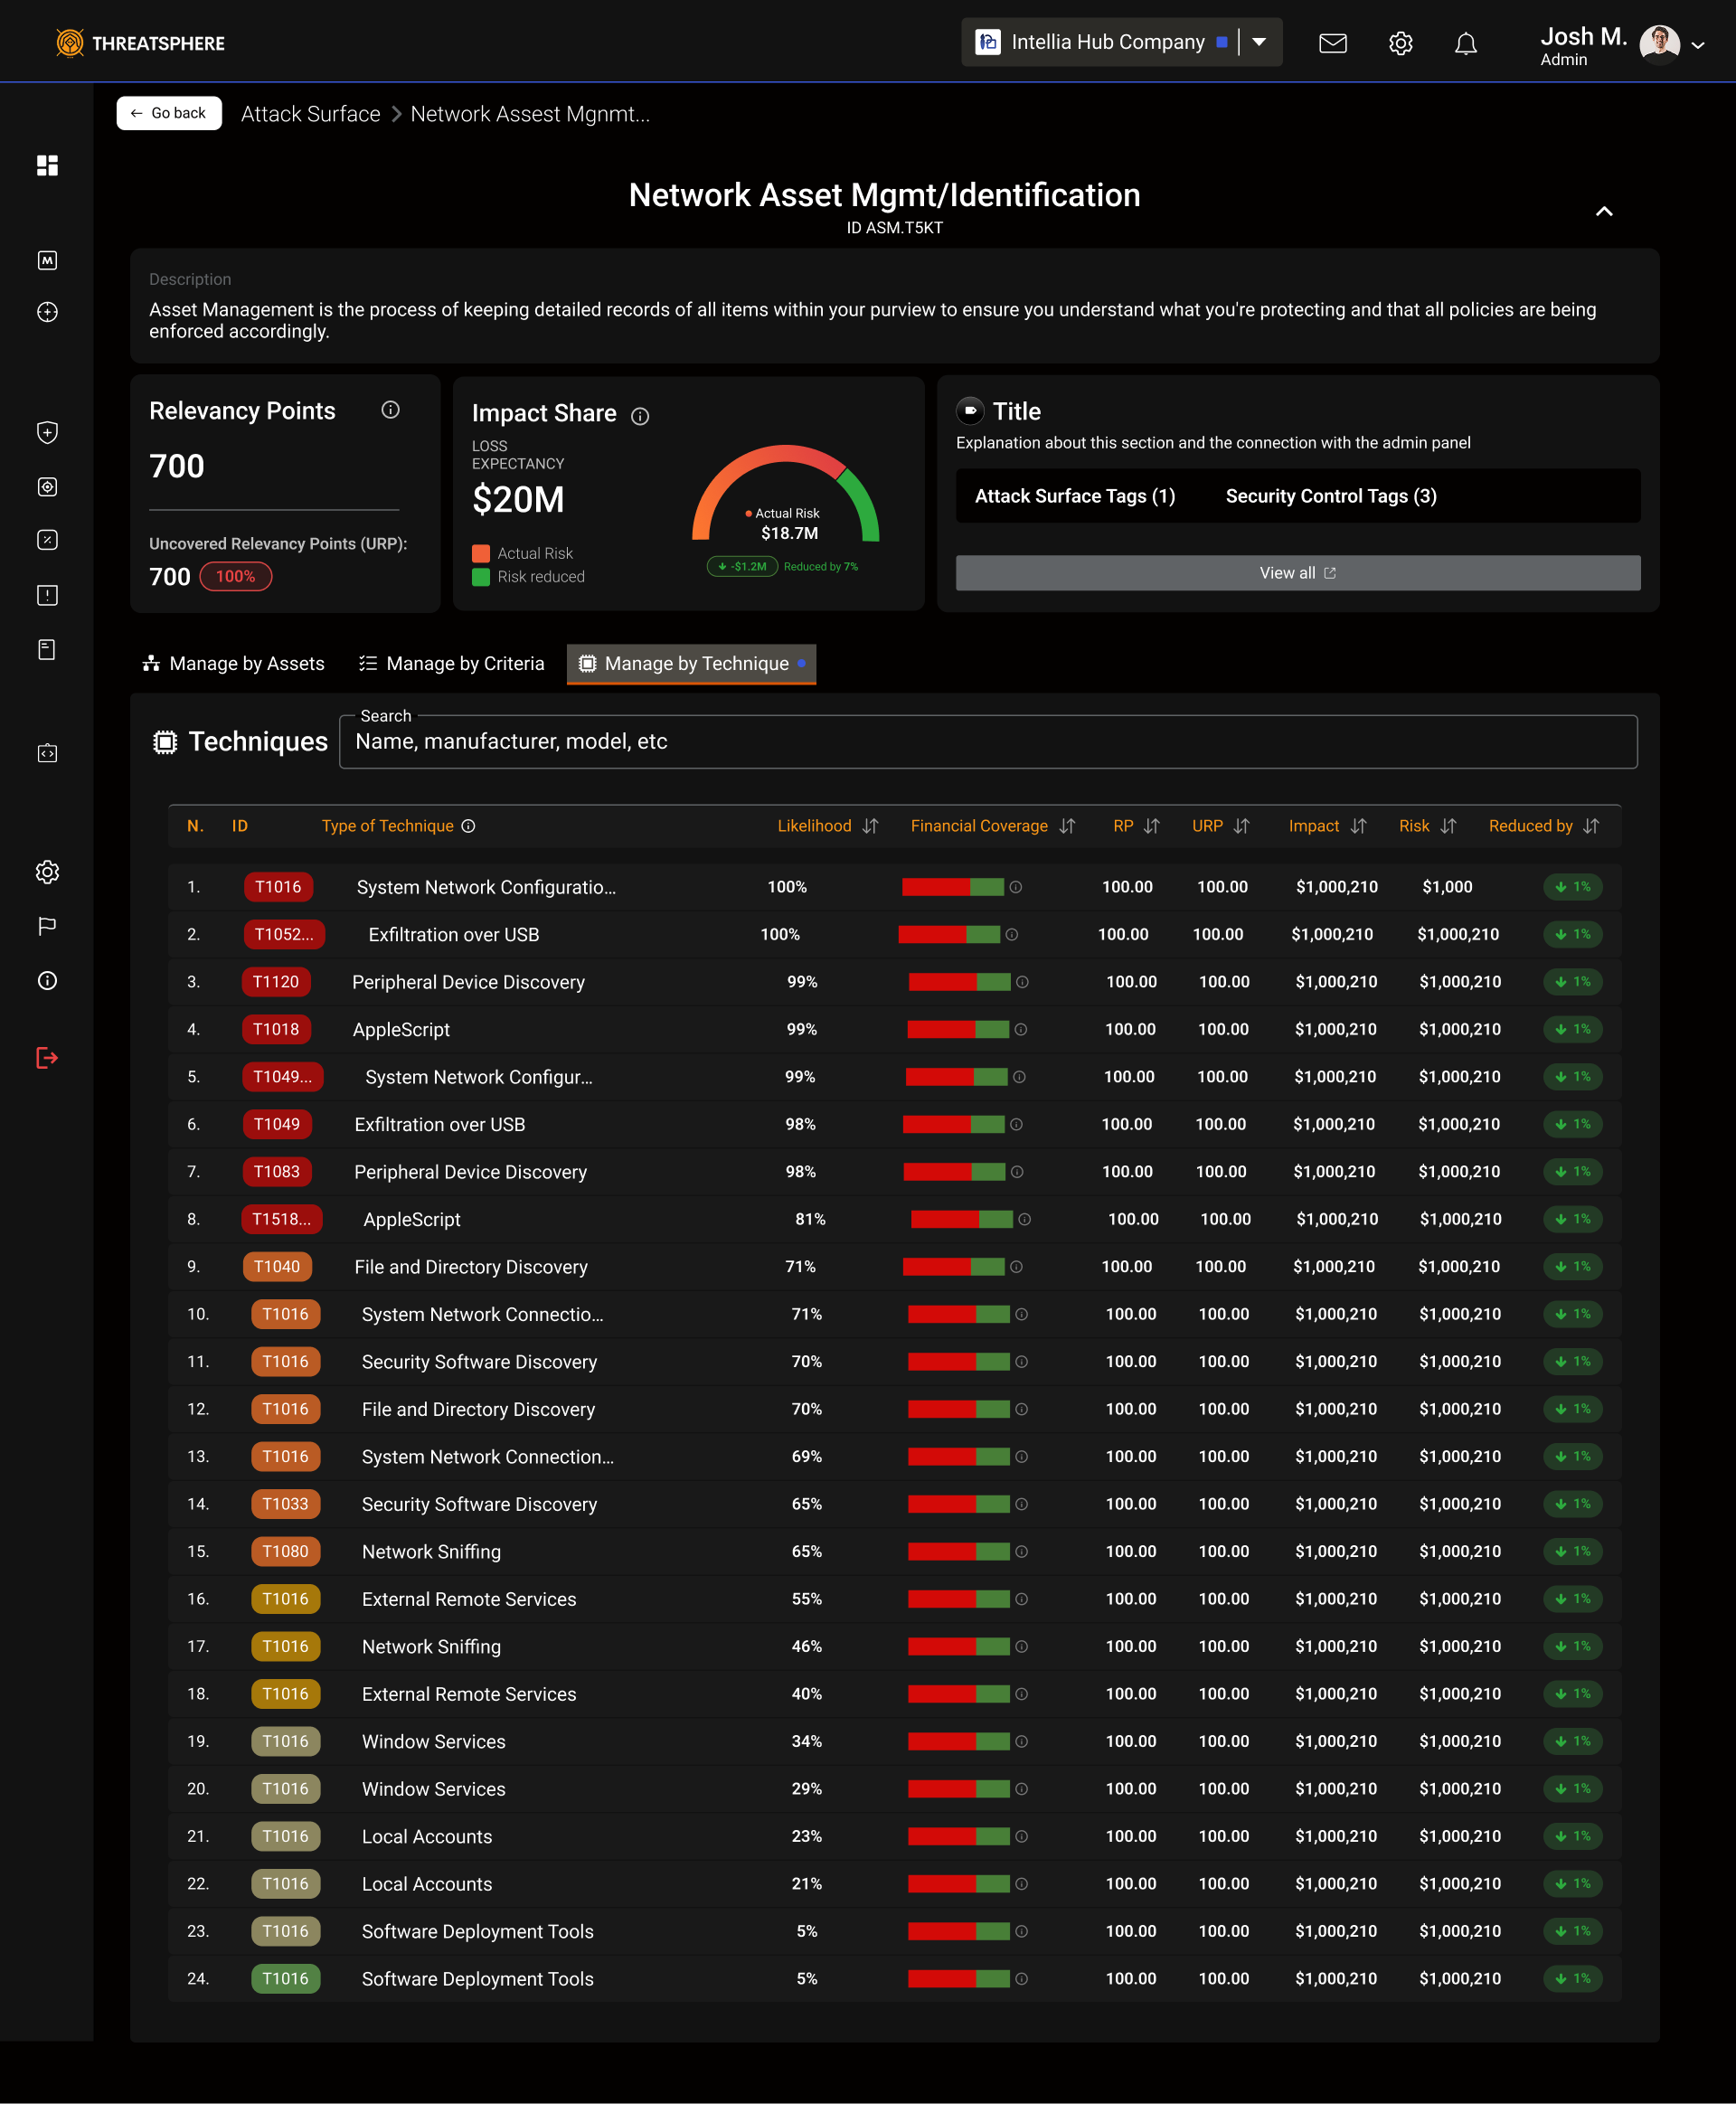Select the Security Control Tags (3) tab
This screenshot has width=1736, height=2104.
tap(1330, 496)
